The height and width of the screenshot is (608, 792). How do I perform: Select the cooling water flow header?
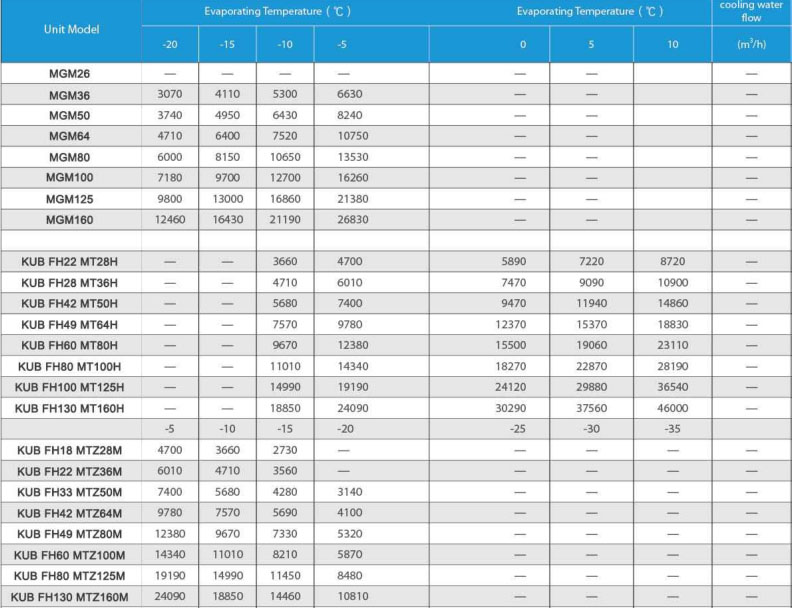(751, 11)
